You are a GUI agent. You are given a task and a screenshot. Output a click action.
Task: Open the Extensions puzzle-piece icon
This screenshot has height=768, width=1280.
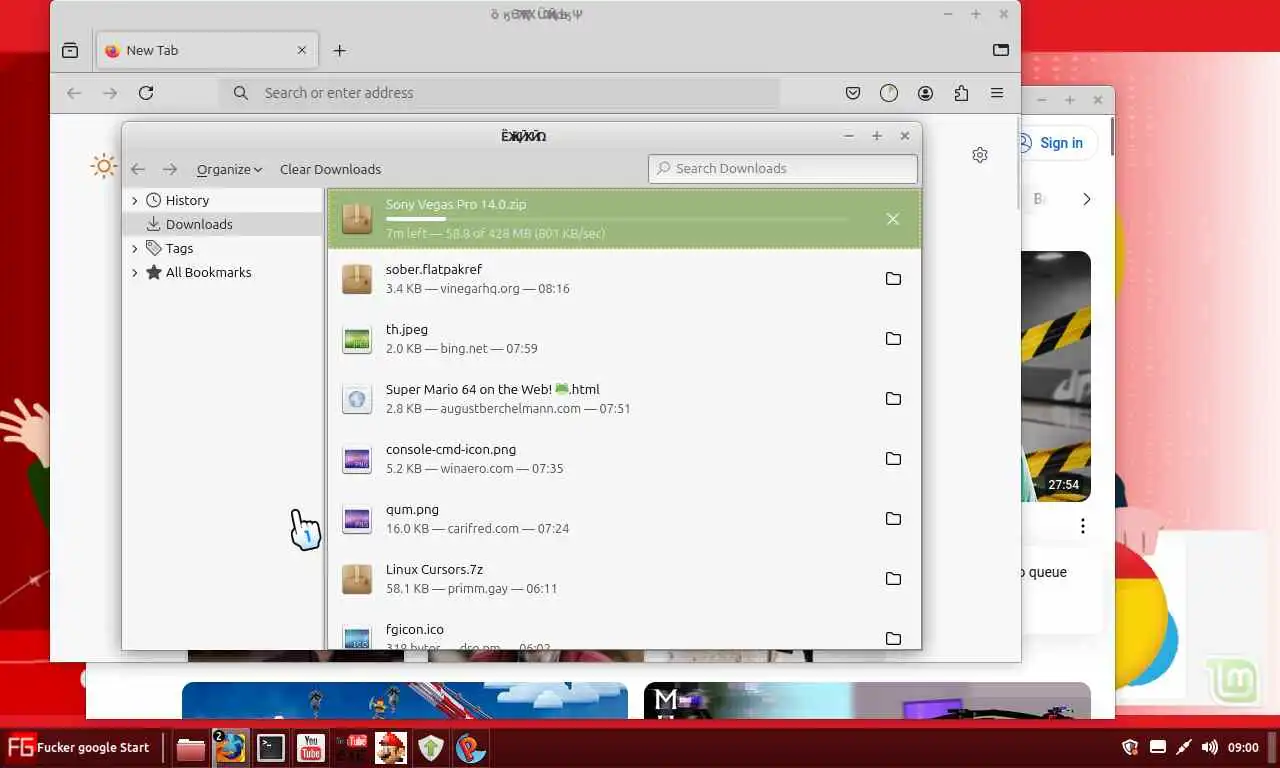pos(961,93)
